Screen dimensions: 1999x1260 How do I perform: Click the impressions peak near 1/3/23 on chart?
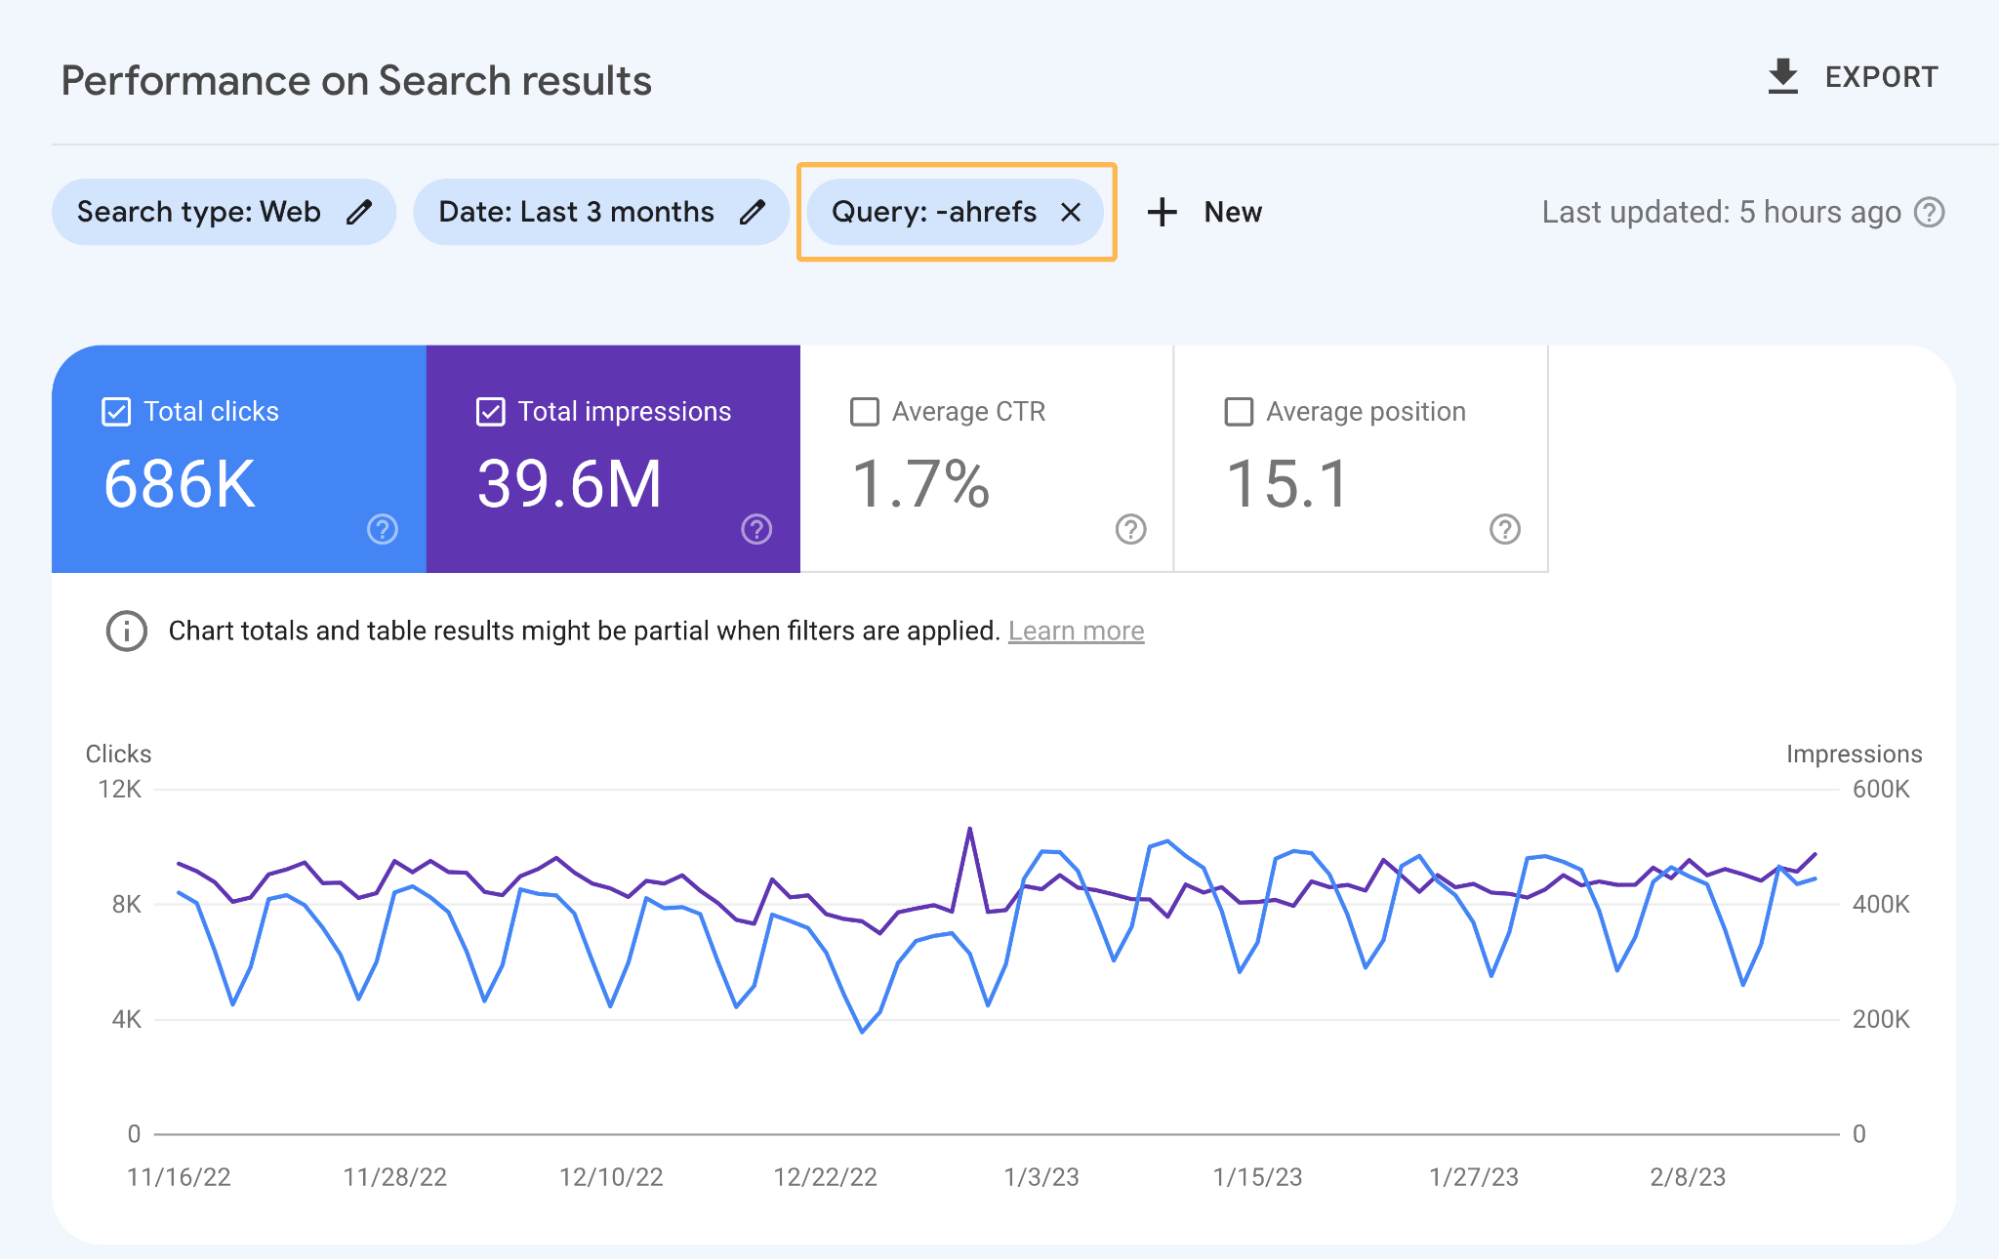[x=969, y=827]
